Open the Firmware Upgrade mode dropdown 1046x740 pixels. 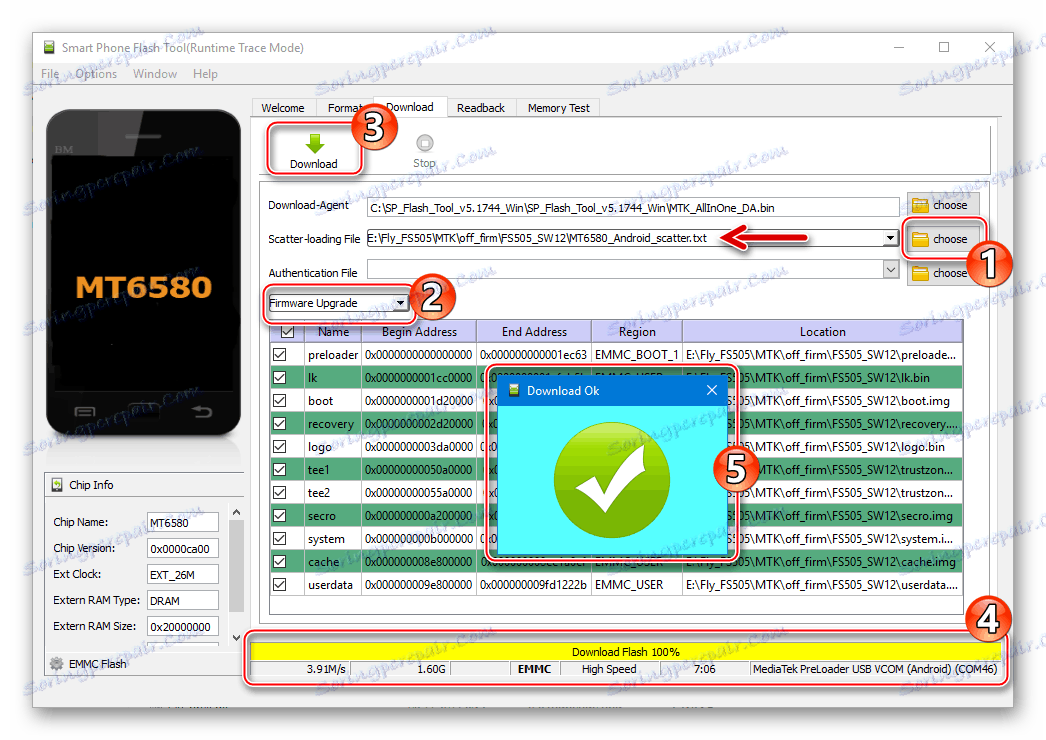(338, 303)
